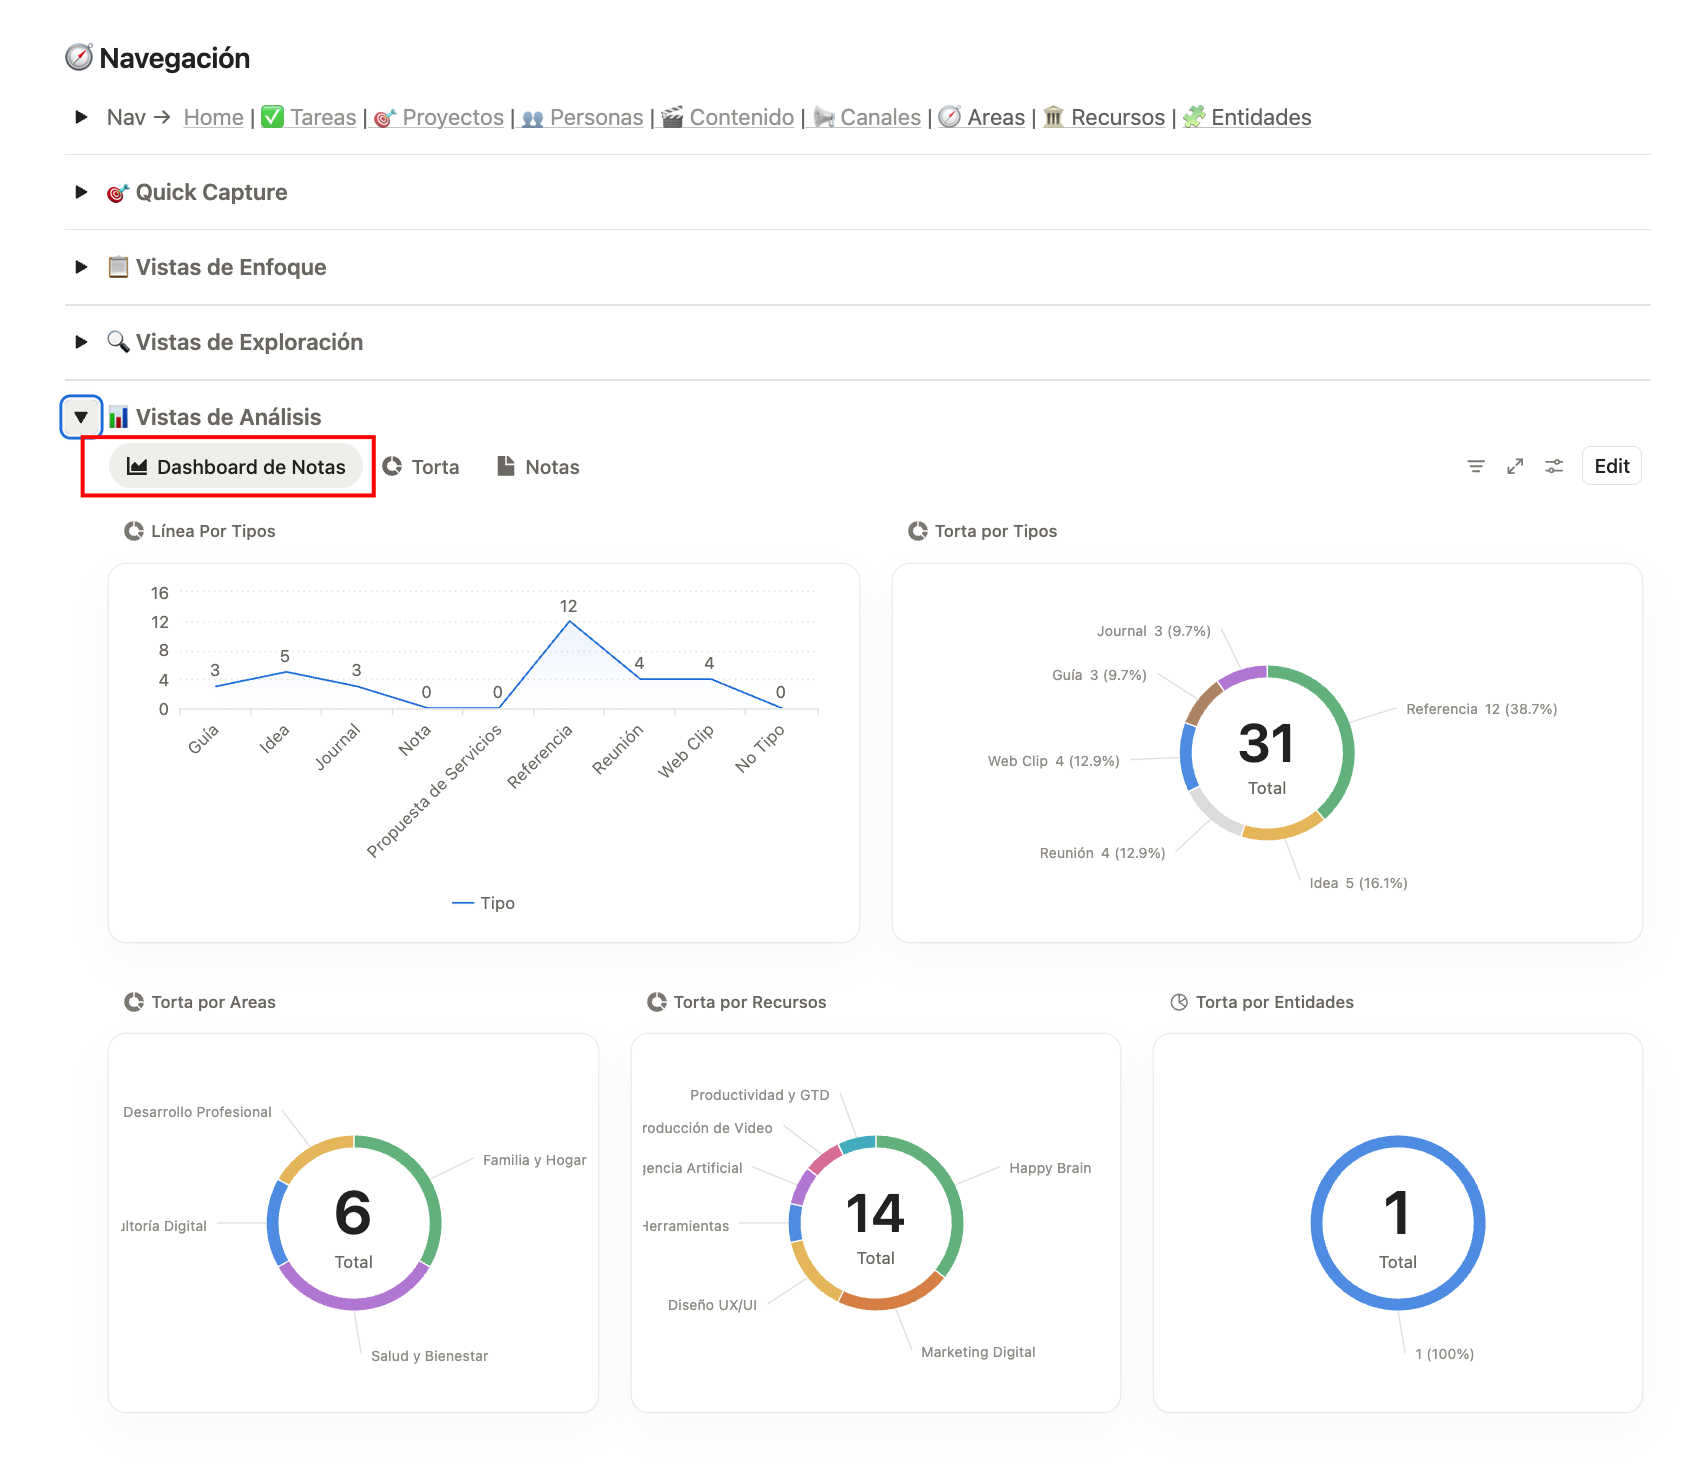Click the 12 peak point at Referencia

570,622
